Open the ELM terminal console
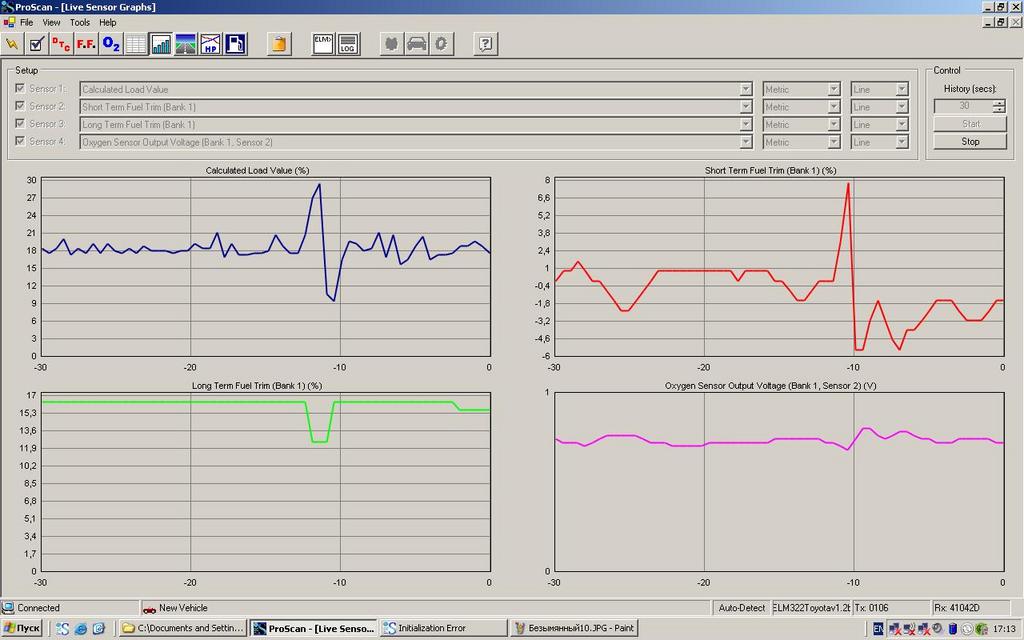 tap(323, 44)
